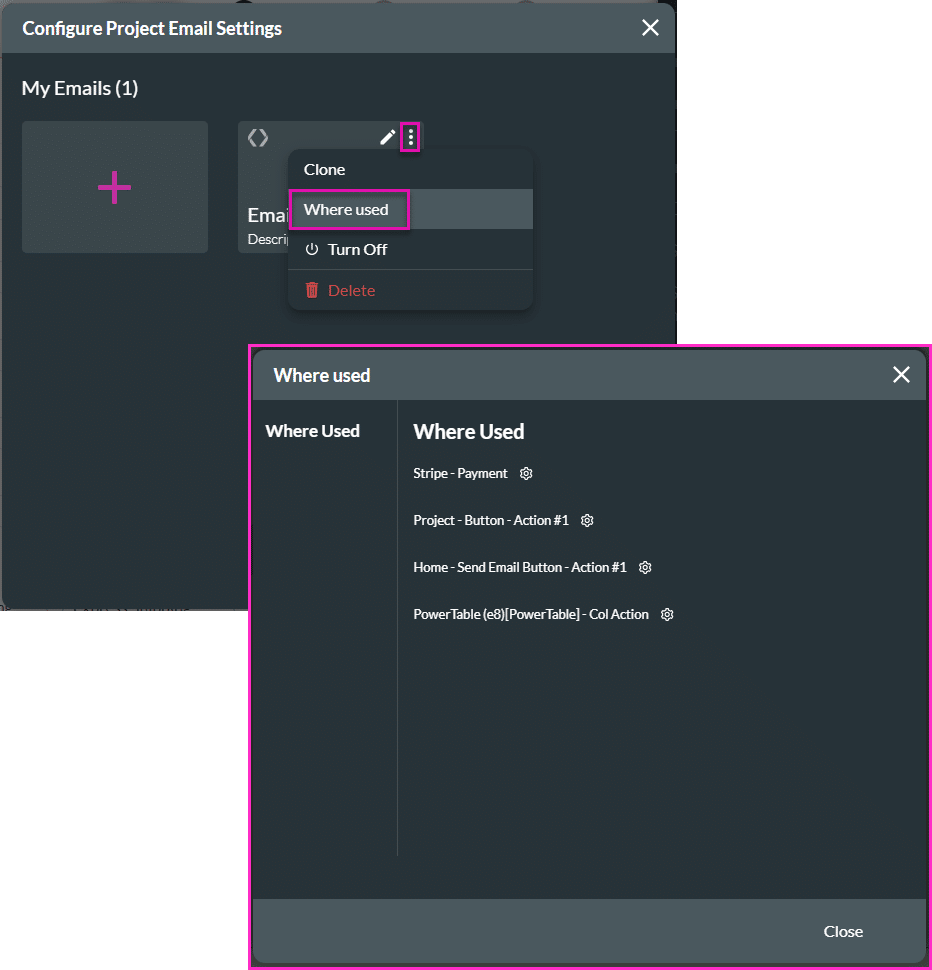Click the pencil edit icon on the email card
Screen dimensions: 932x970
pyautogui.click(x=388, y=138)
